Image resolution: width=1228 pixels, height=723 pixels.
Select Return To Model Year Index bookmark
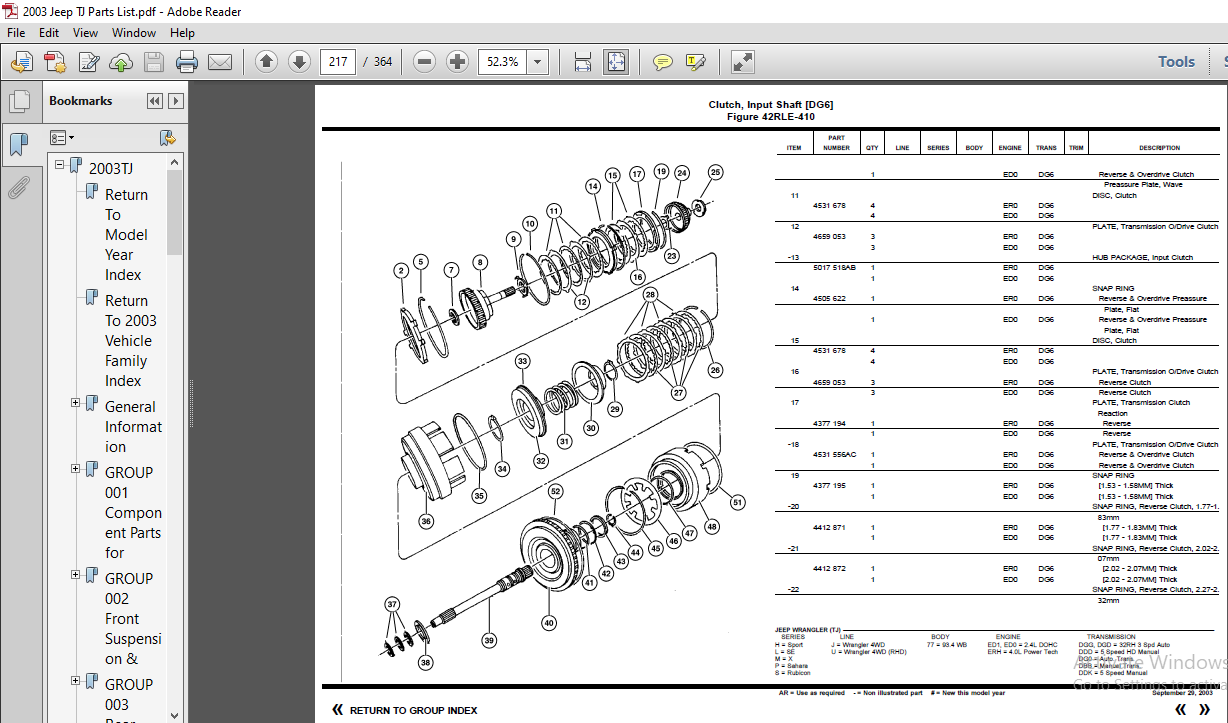127,234
